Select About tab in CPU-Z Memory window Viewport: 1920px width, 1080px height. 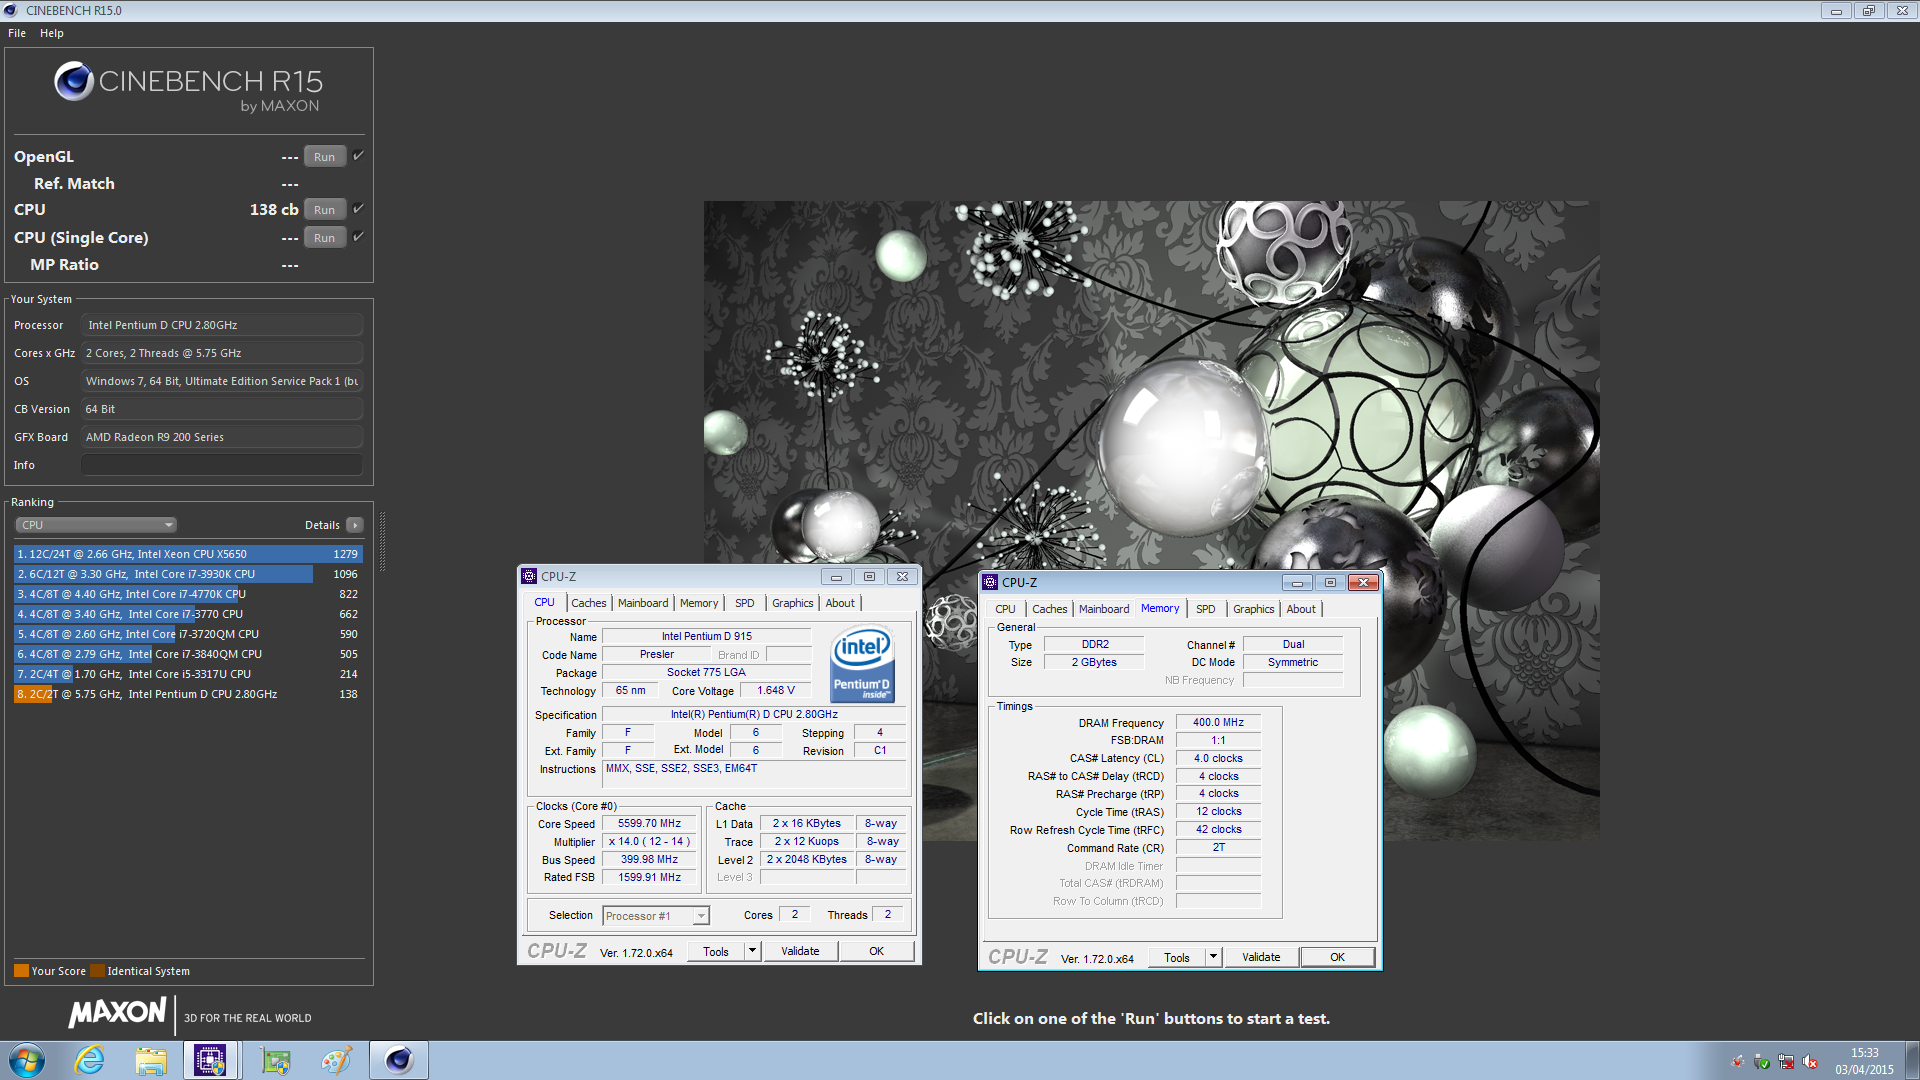(x=1301, y=609)
